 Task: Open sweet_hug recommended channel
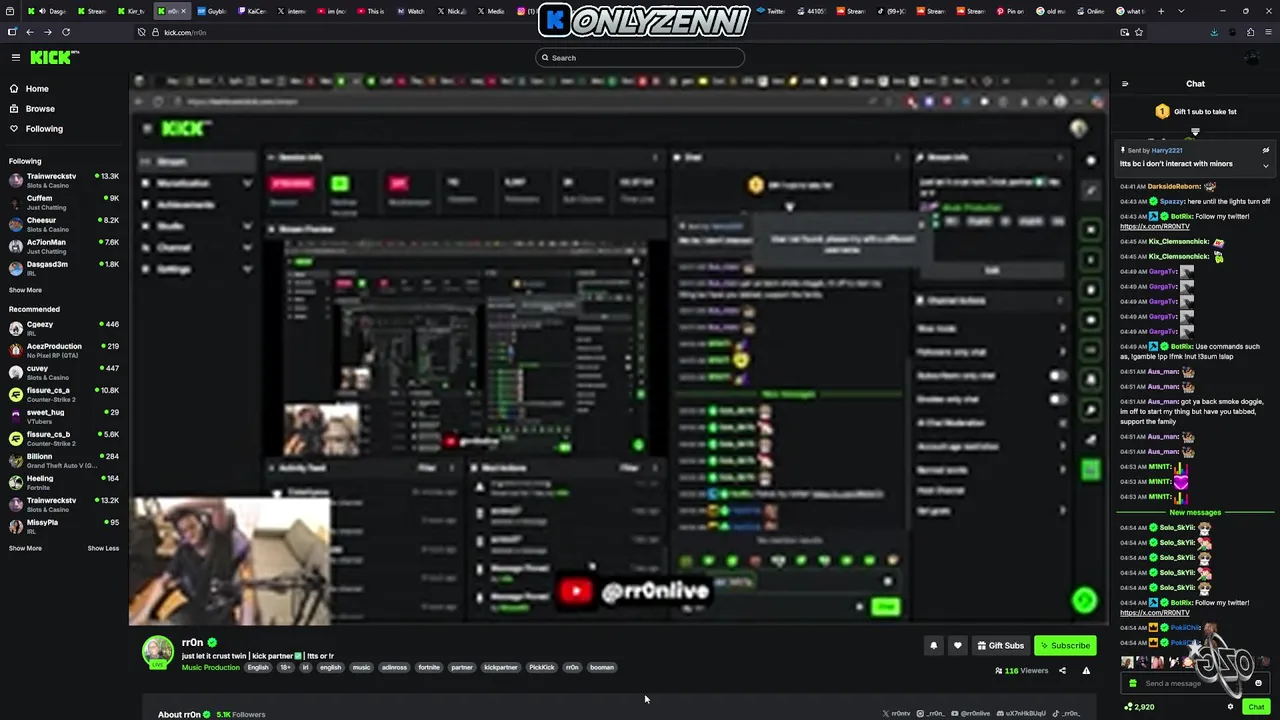[x=64, y=416]
